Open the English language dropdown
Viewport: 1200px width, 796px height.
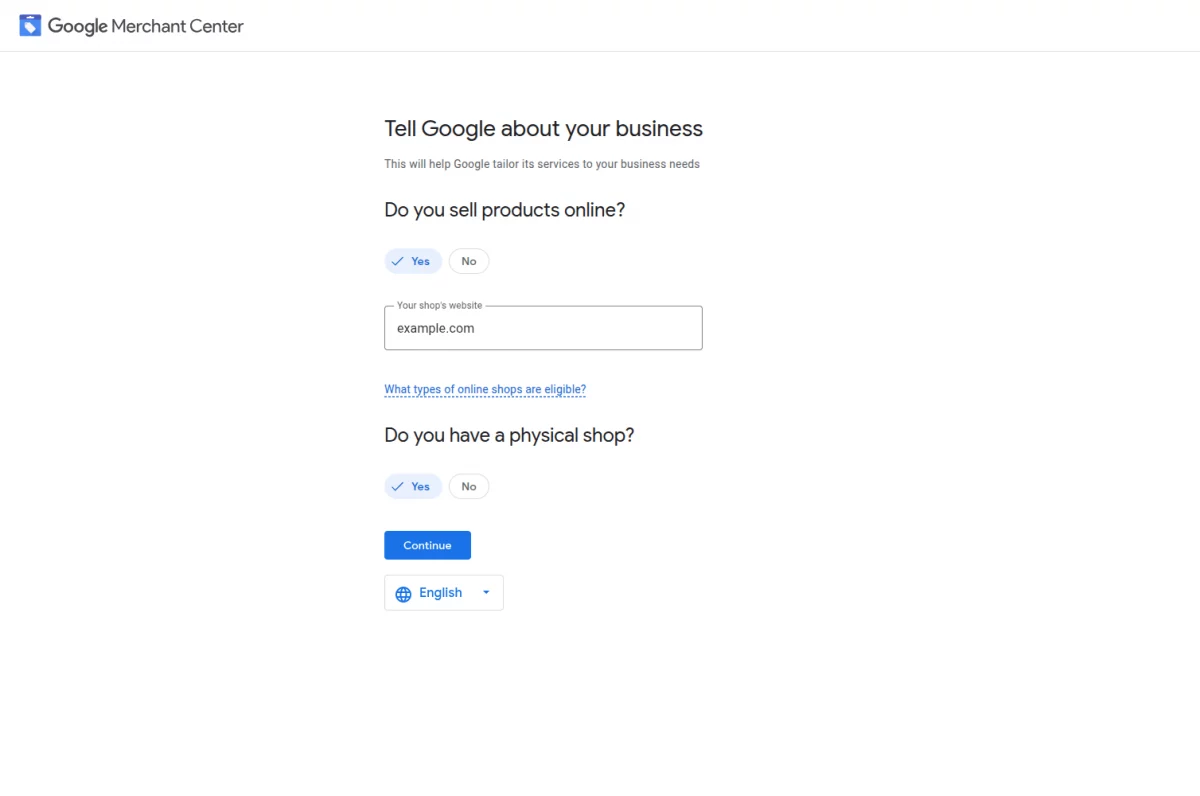click(x=444, y=592)
